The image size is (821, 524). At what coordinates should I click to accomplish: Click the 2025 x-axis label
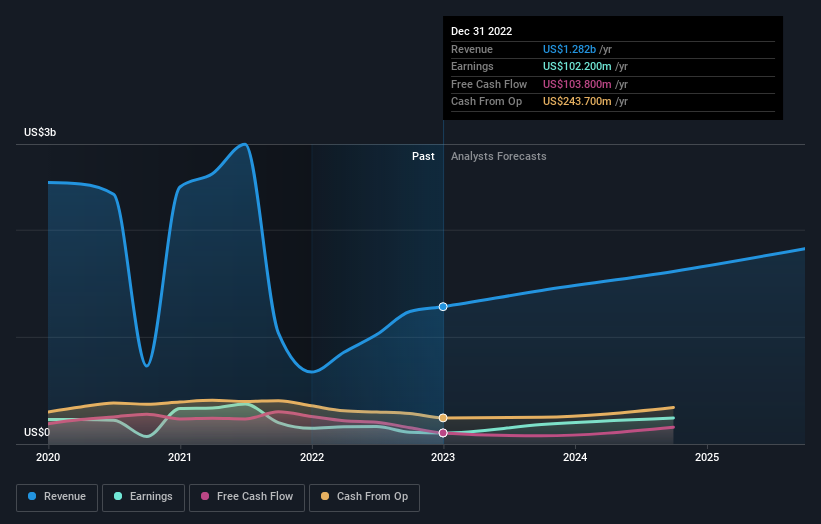pos(707,458)
